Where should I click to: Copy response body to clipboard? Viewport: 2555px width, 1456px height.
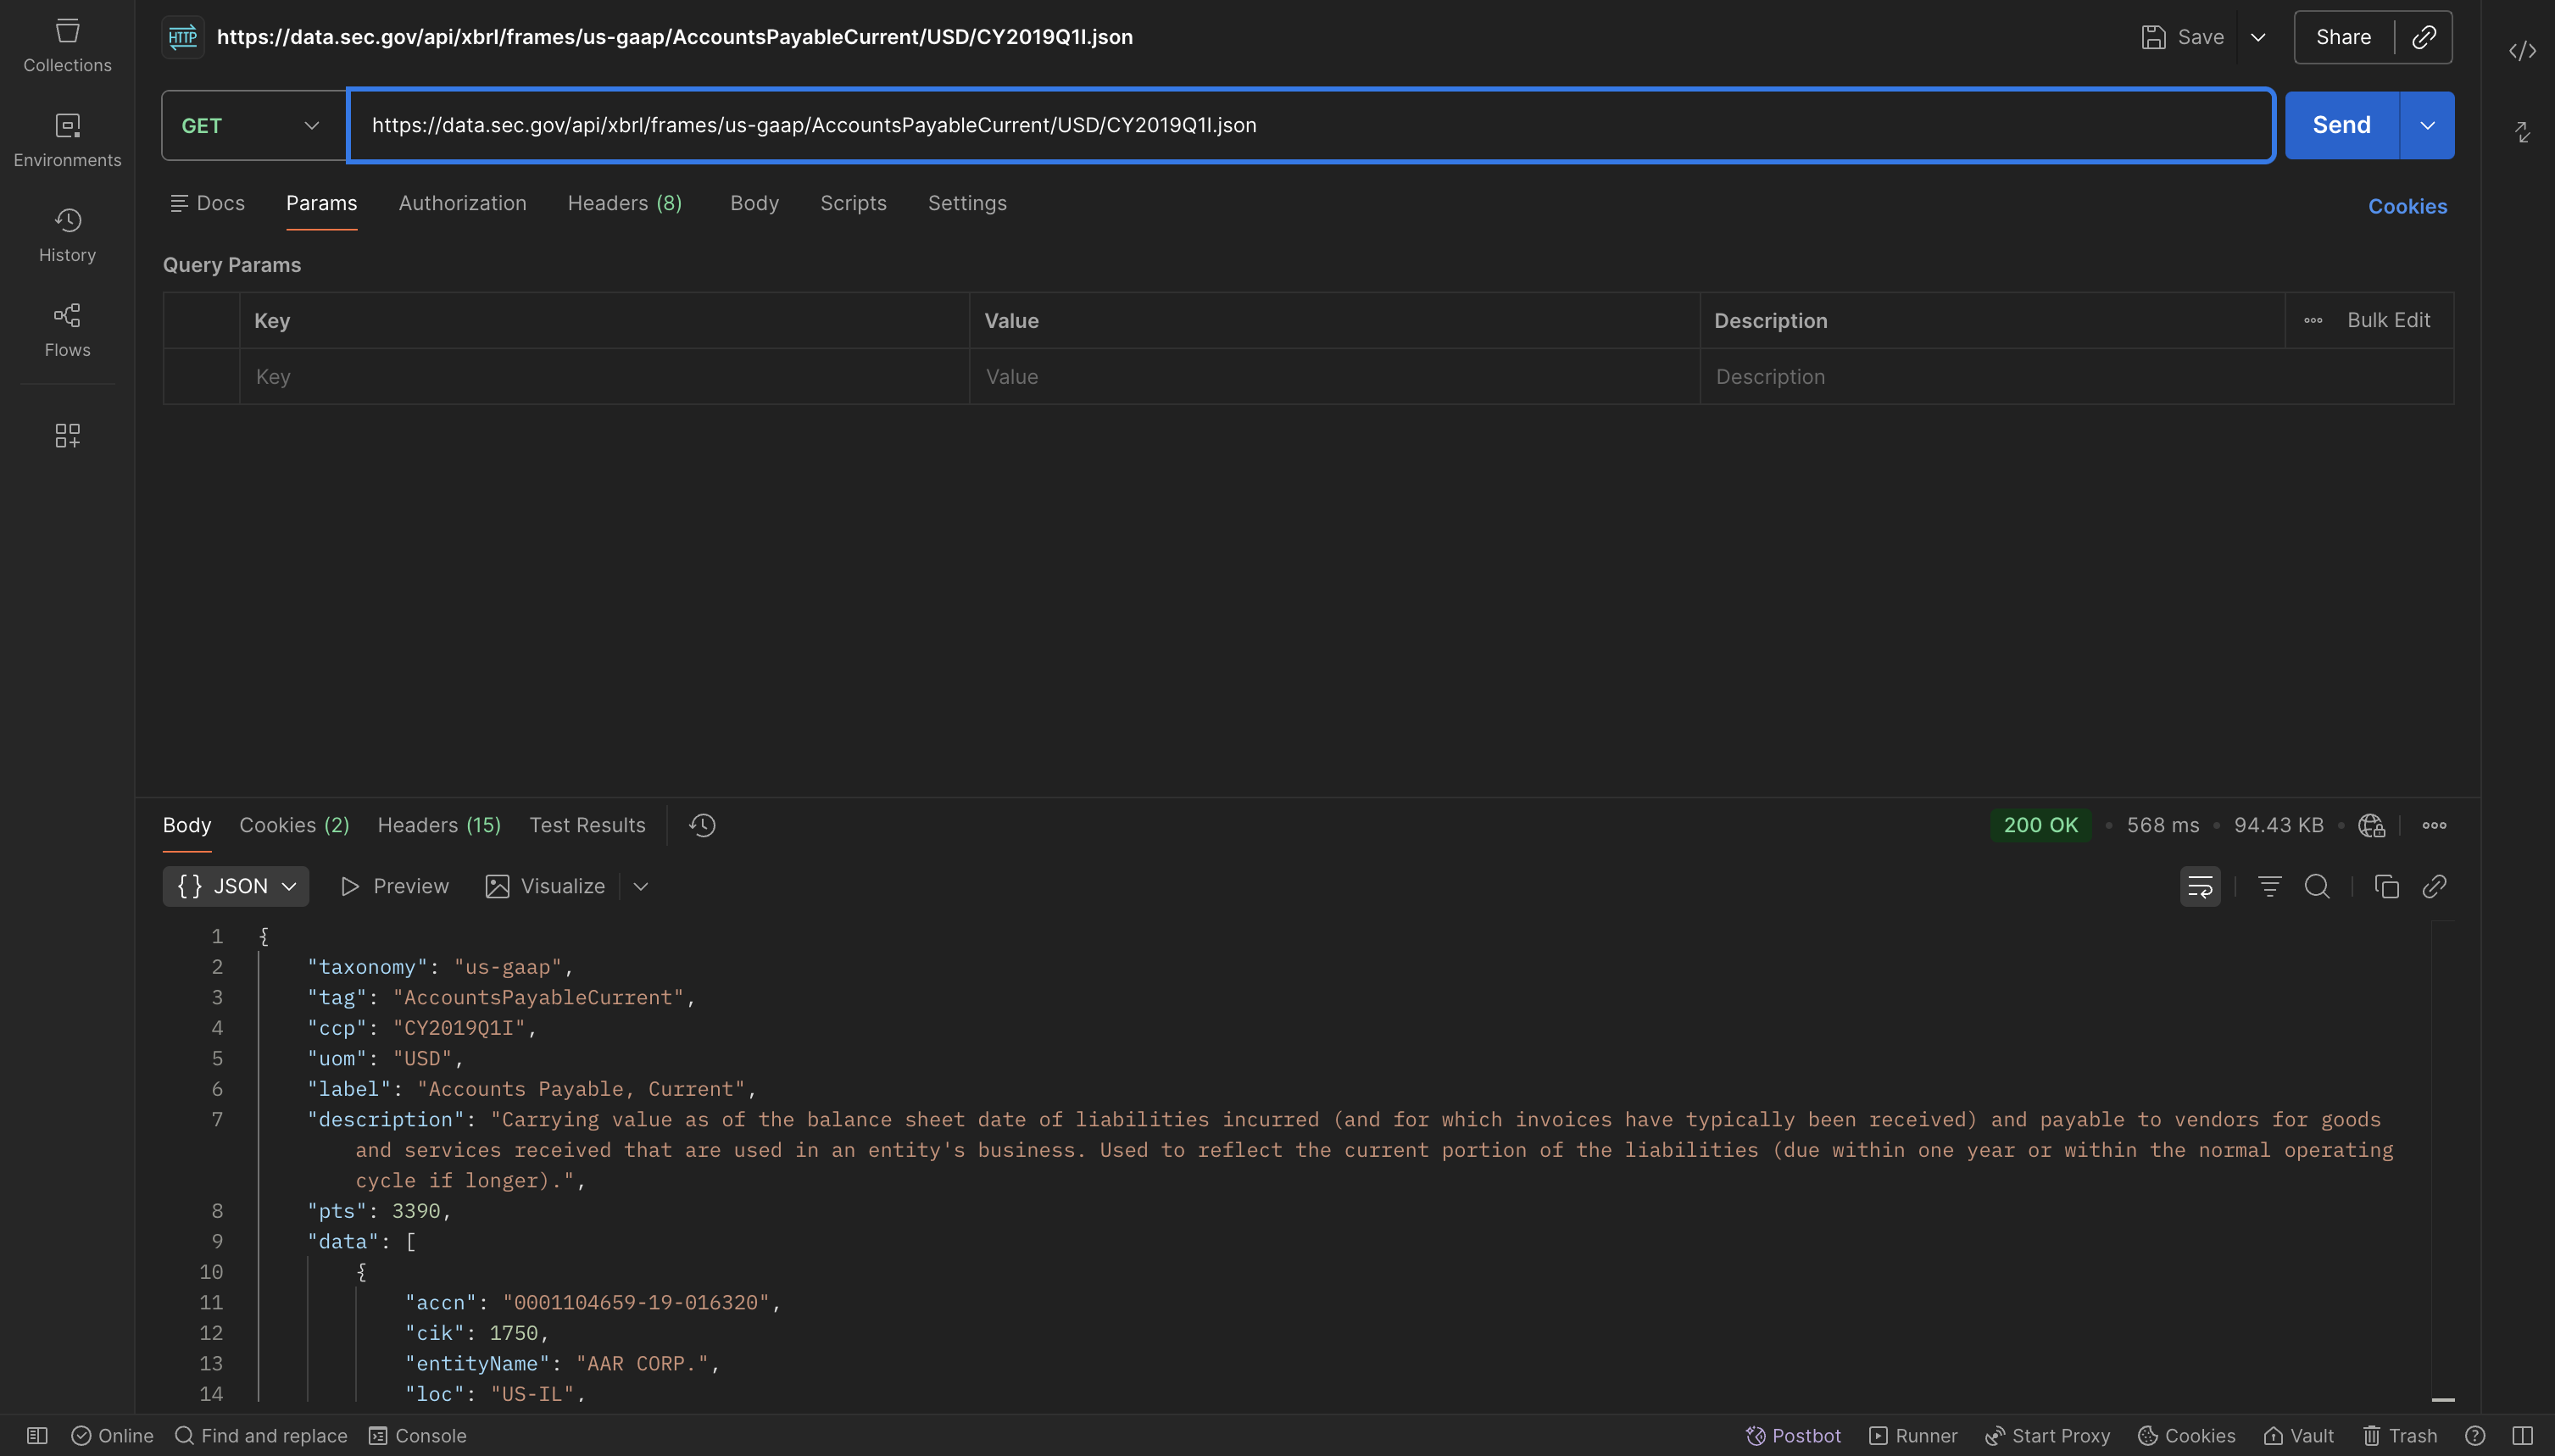[2386, 886]
